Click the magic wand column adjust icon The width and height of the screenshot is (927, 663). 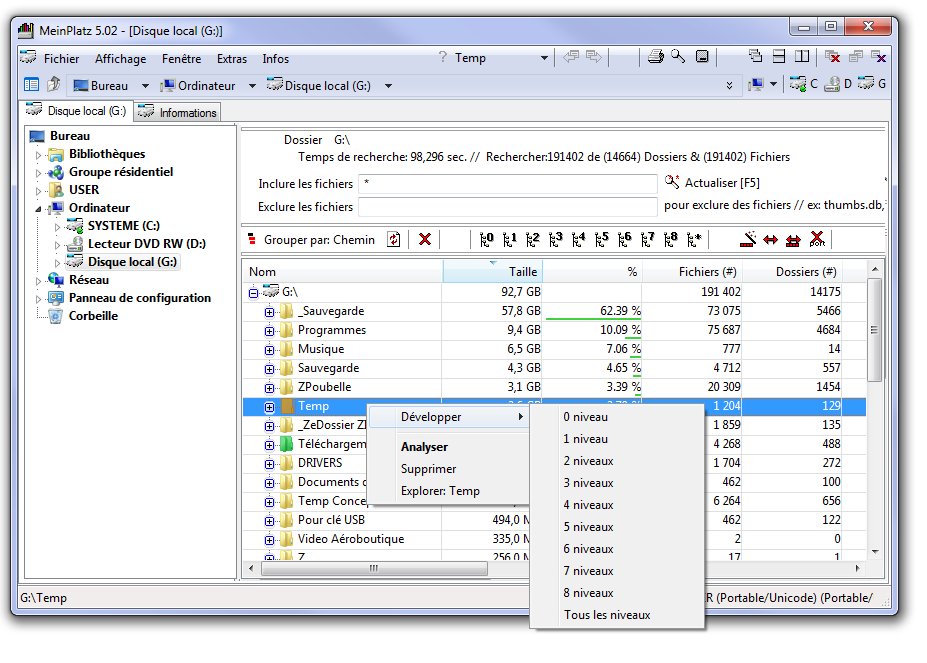pos(748,239)
